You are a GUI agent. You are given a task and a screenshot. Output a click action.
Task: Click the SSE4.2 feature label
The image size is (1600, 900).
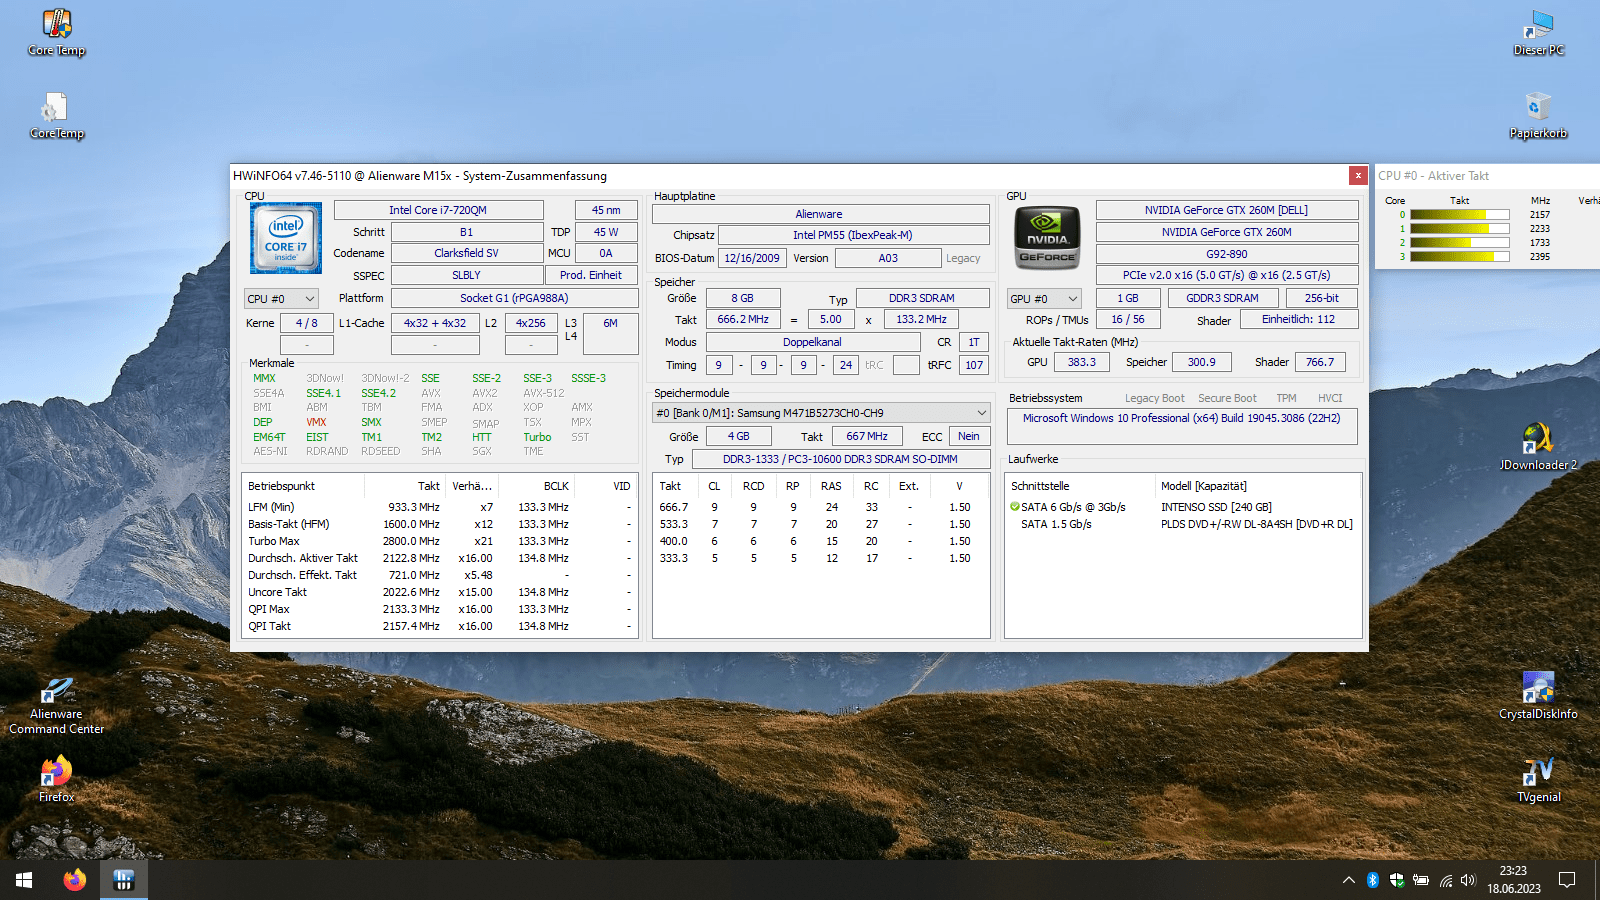378,393
